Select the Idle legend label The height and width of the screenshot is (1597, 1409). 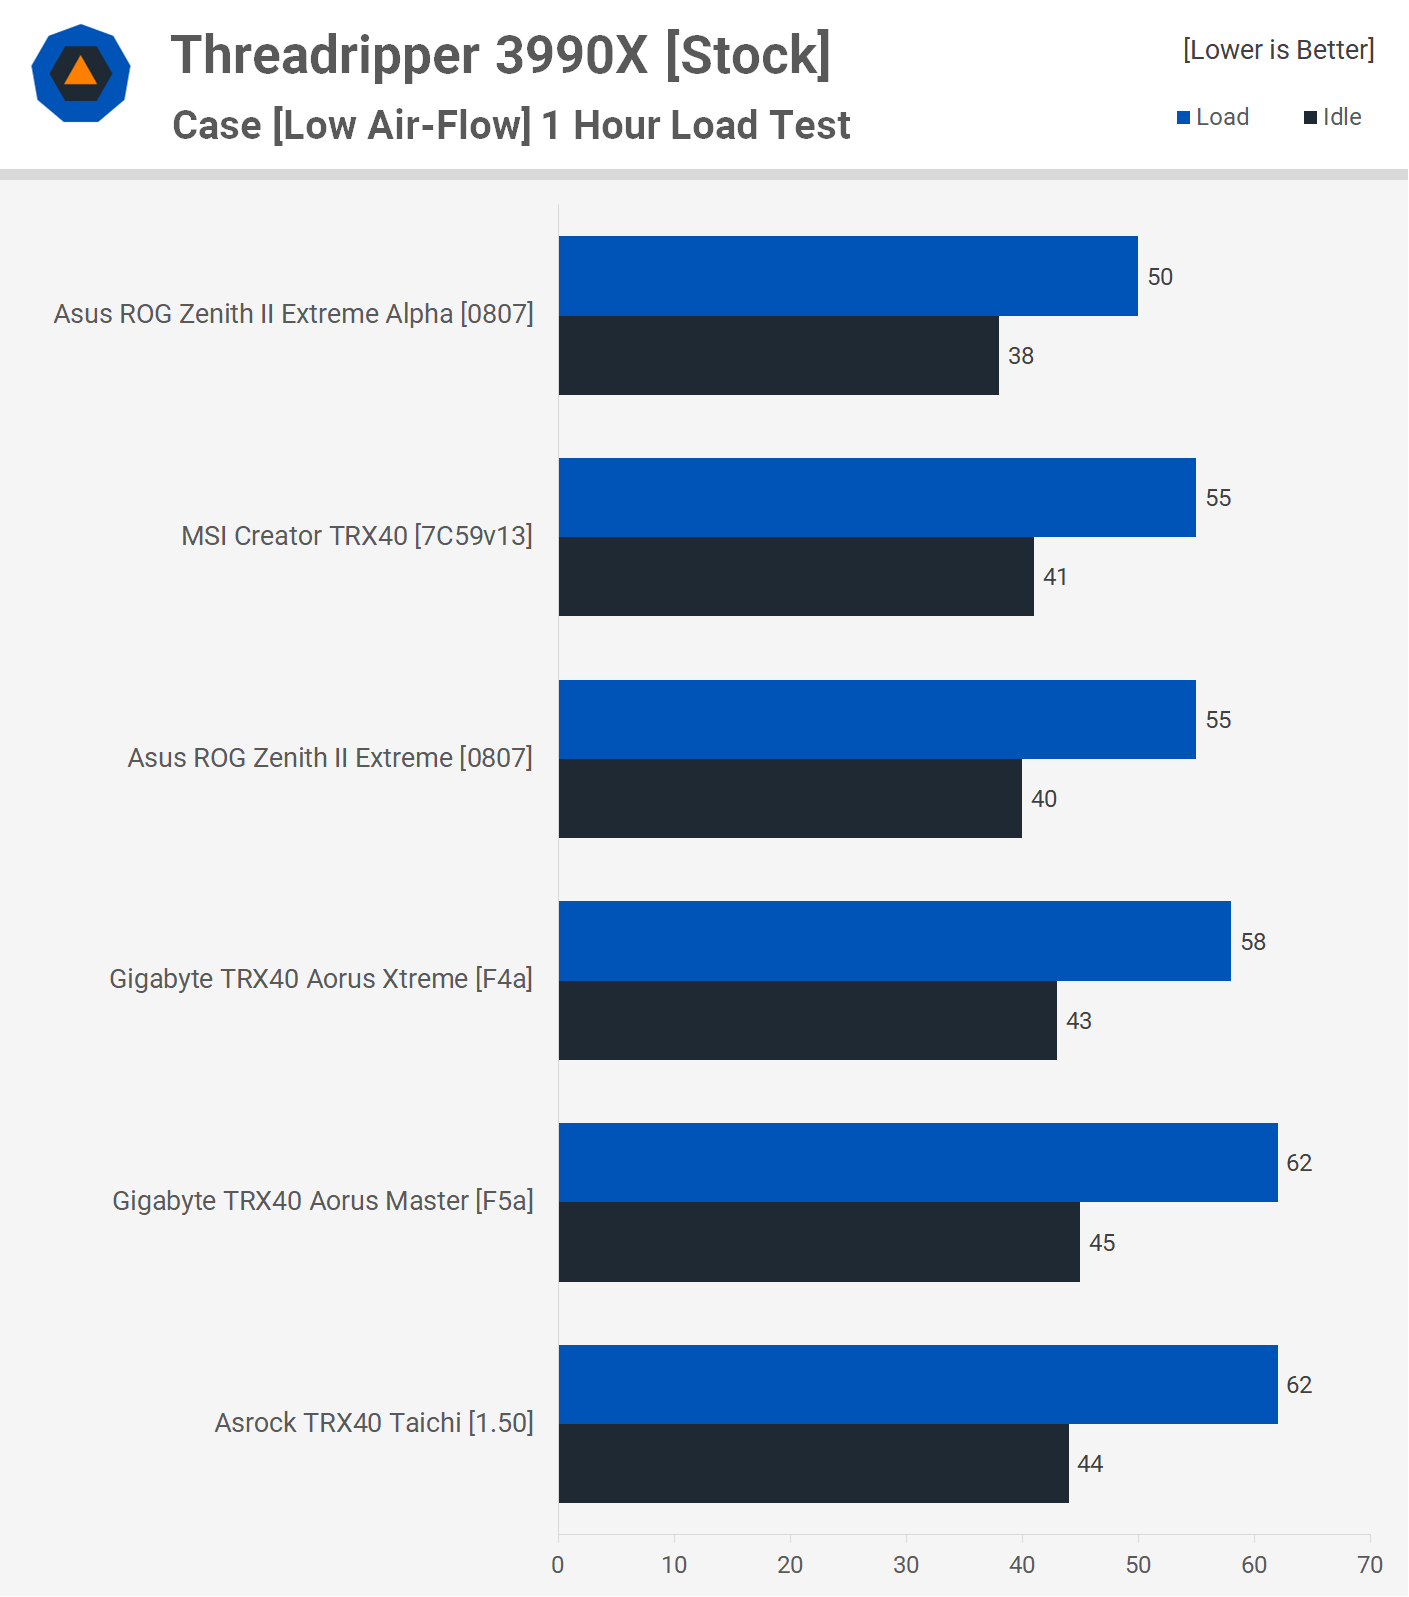pyautogui.click(x=1342, y=117)
